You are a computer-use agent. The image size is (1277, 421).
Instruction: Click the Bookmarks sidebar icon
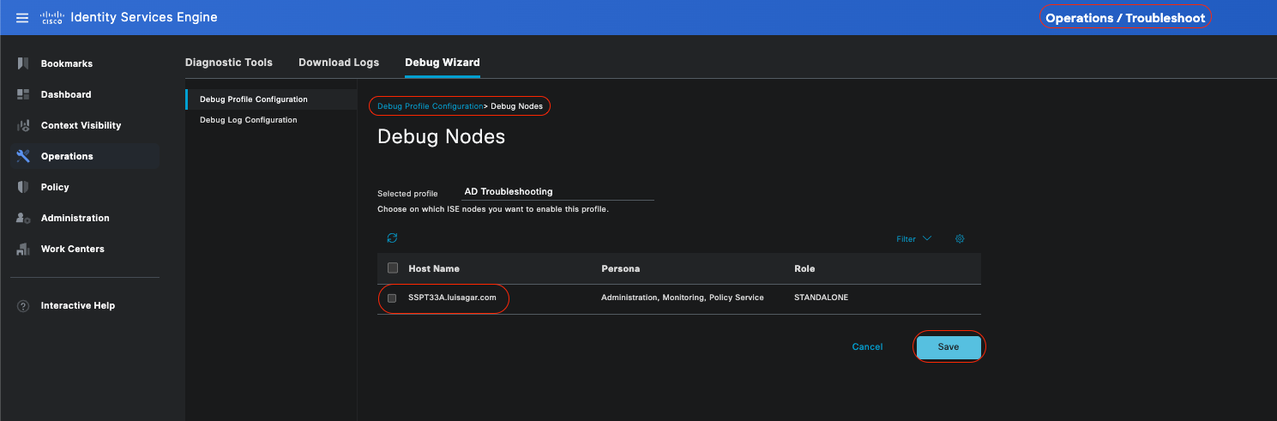(23, 63)
